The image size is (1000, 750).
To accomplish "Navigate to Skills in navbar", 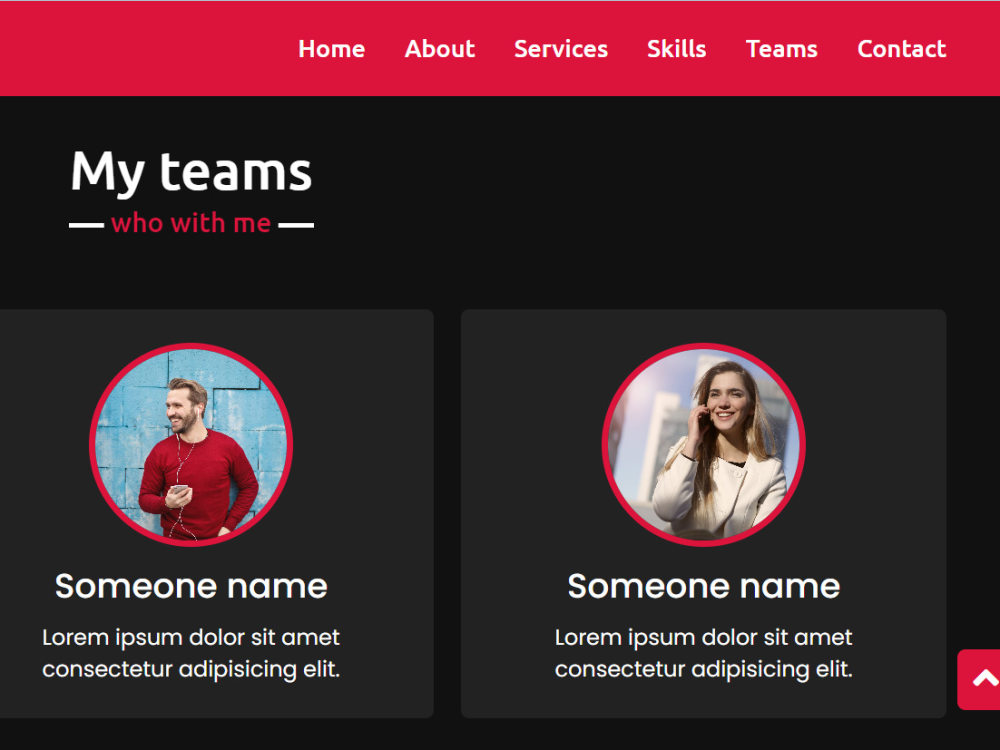I will [x=677, y=49].
